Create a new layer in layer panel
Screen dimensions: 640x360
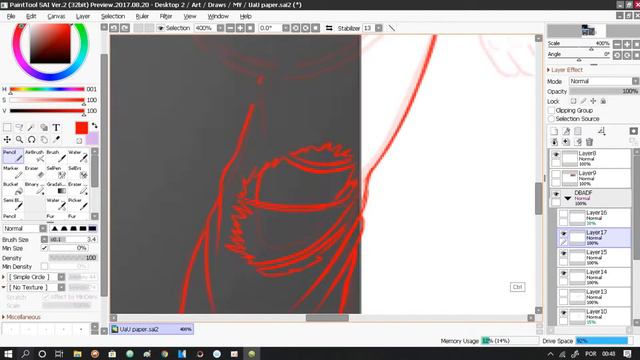[x=554, y=131]
